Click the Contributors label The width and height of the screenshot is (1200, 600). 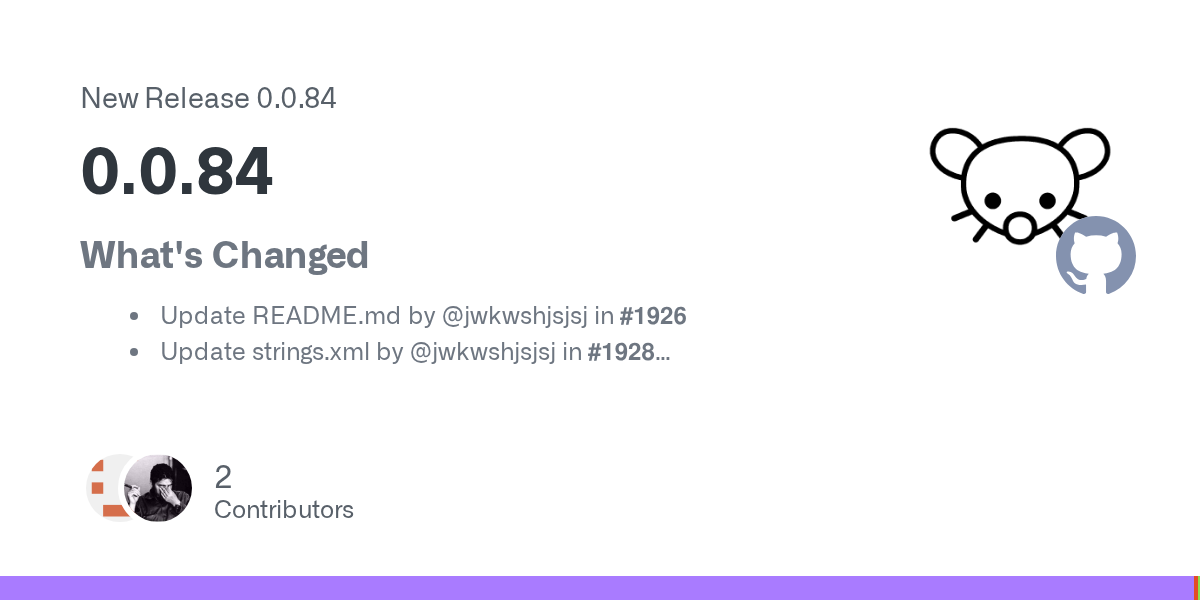pyautogui.click(x=284, y=510)
